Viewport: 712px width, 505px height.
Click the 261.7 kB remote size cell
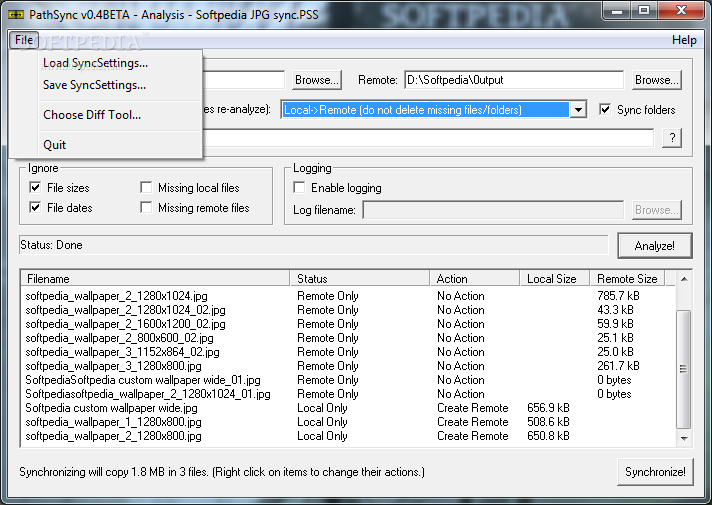tap(618, 366)
